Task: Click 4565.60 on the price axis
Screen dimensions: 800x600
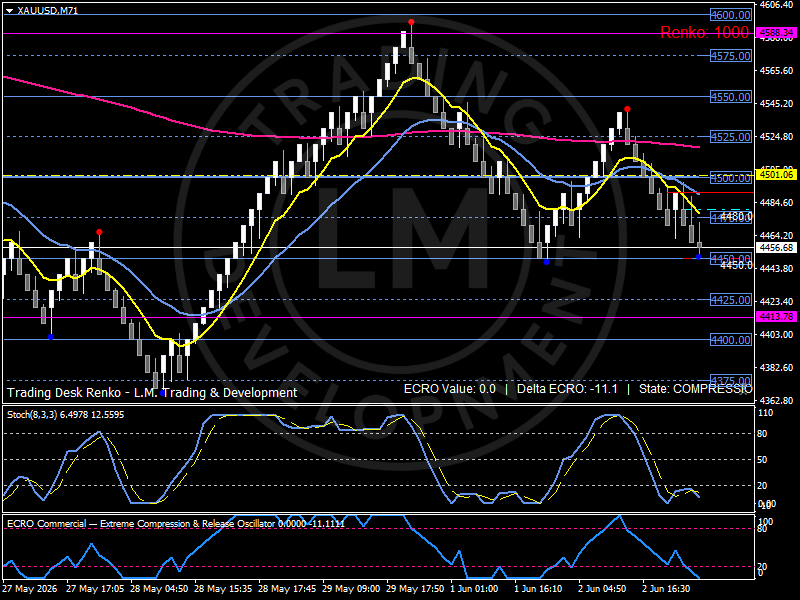Action: 777,70
